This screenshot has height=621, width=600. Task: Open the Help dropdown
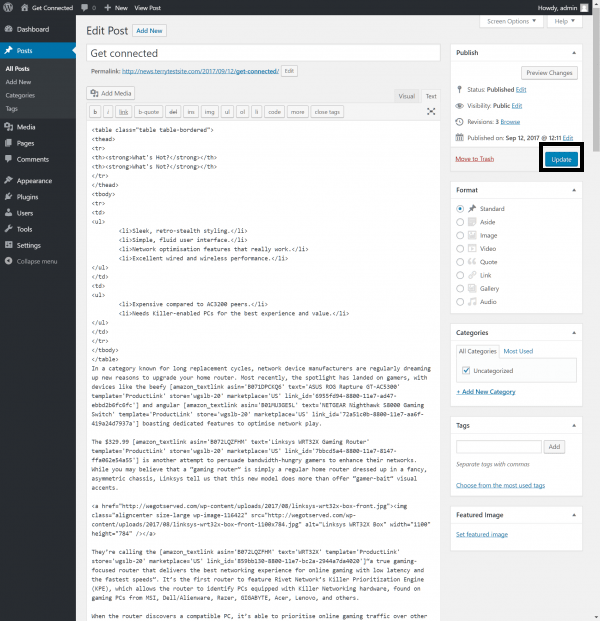tap(564, 21)
